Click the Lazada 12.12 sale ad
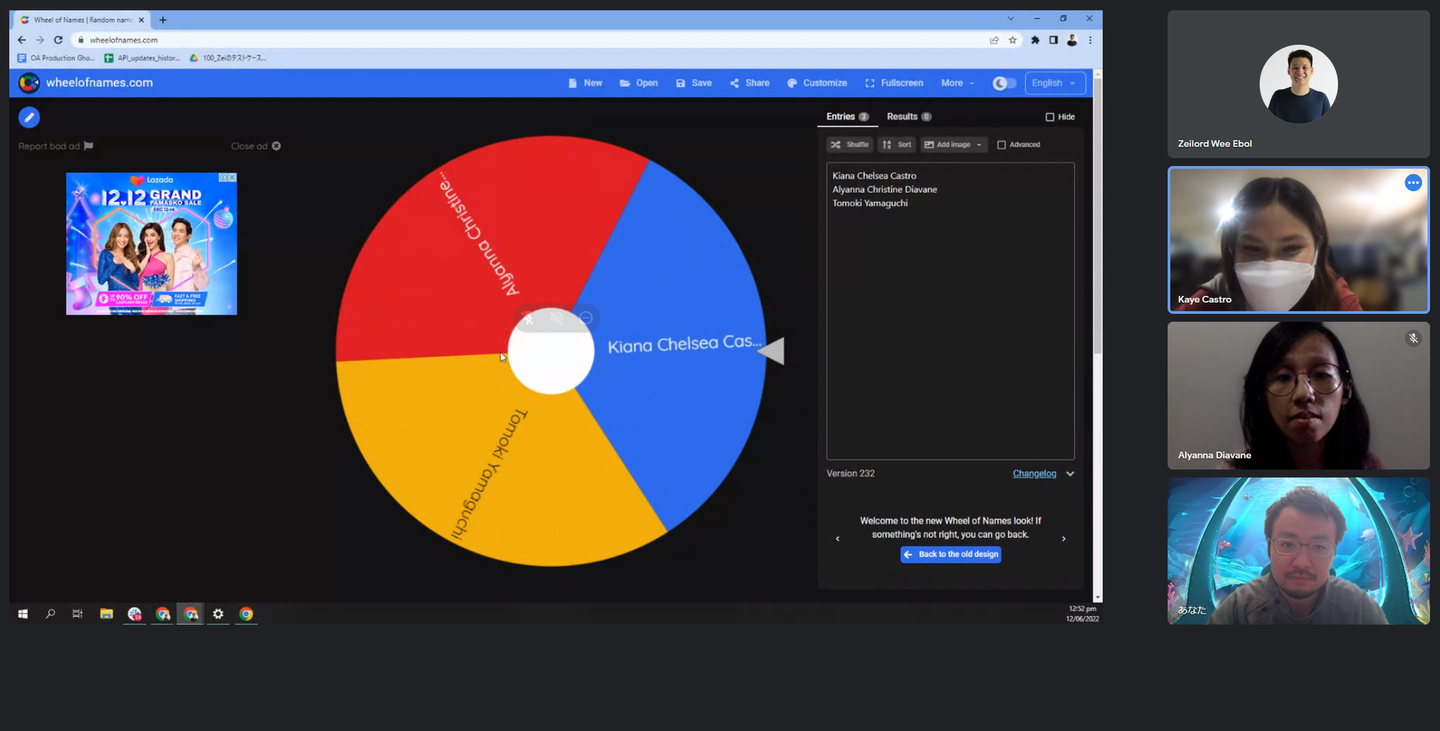The height and width of the screenshot is (731, 1440). (151, 244)
